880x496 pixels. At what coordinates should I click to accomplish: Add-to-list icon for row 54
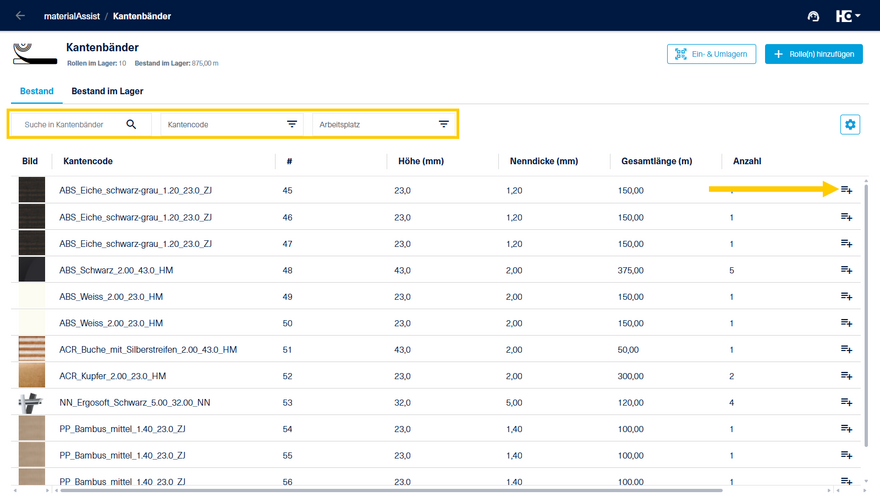(846, 429)
